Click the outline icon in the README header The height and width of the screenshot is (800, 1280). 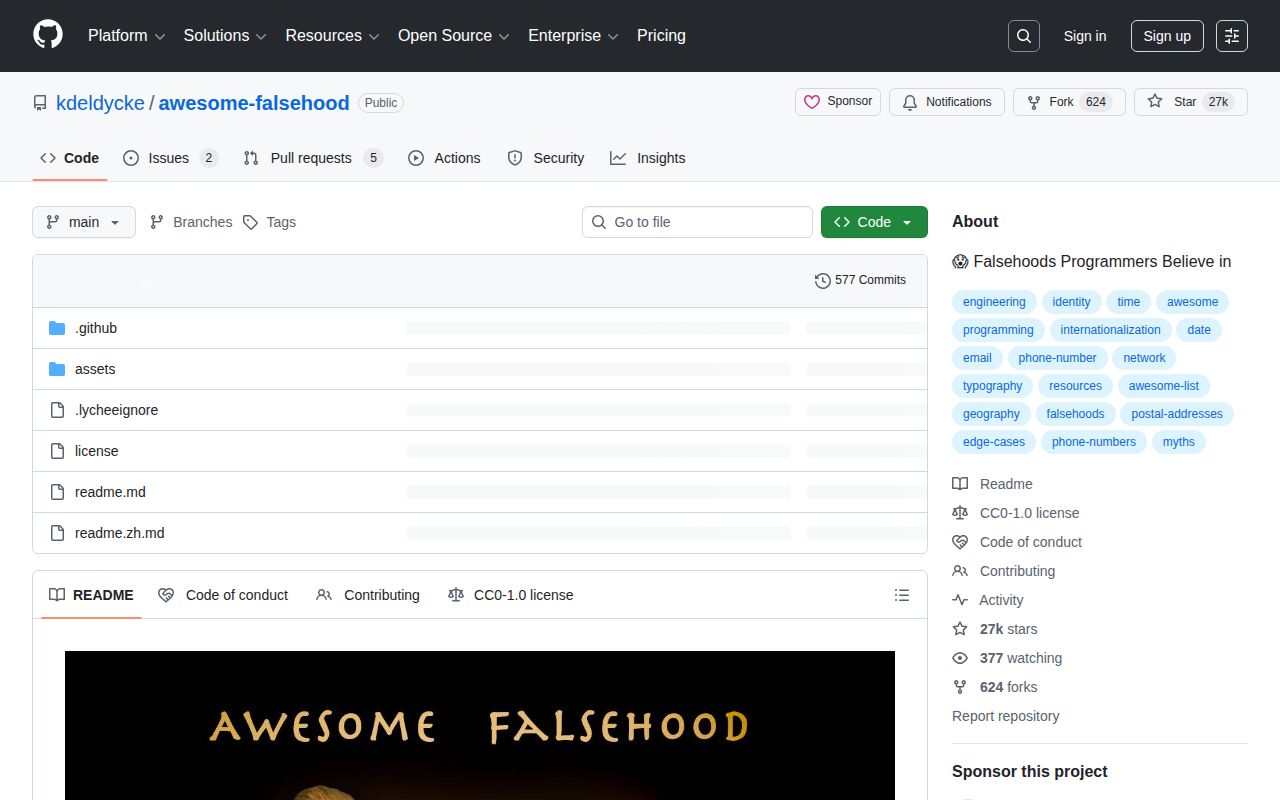tap(901, 595)
